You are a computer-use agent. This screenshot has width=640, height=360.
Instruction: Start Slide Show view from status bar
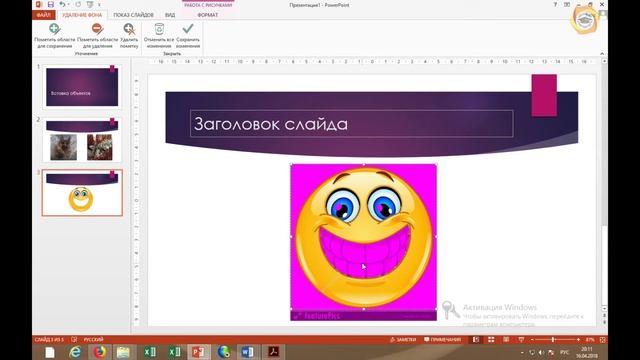[x=521, y=340]
